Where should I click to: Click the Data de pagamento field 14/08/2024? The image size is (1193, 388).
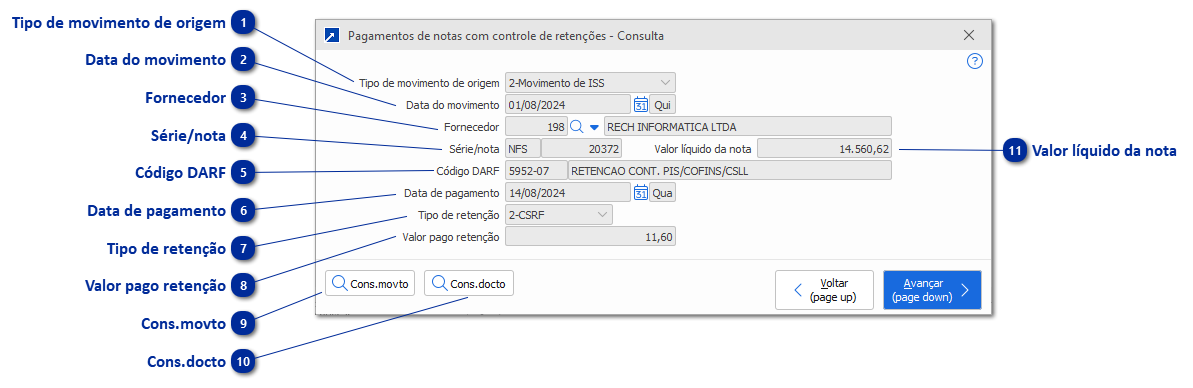click(x=568, y=193)
